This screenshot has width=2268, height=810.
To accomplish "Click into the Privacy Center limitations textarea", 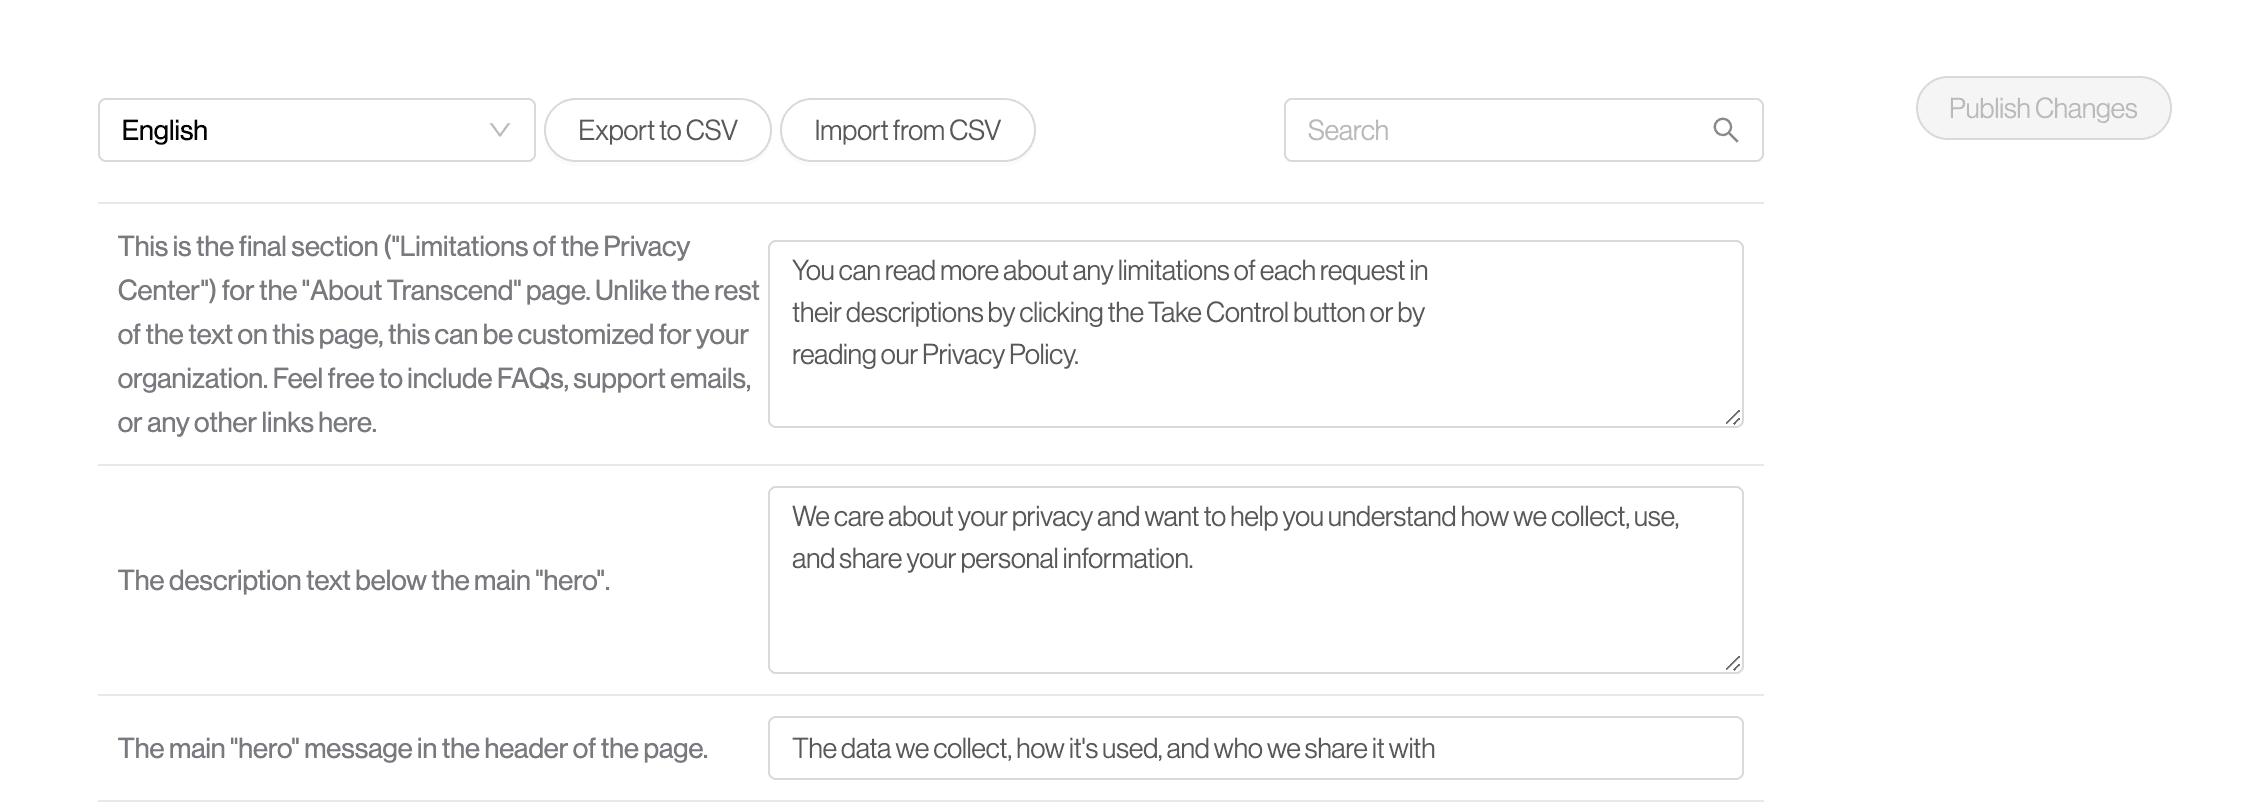I will tap(1255, 390).
